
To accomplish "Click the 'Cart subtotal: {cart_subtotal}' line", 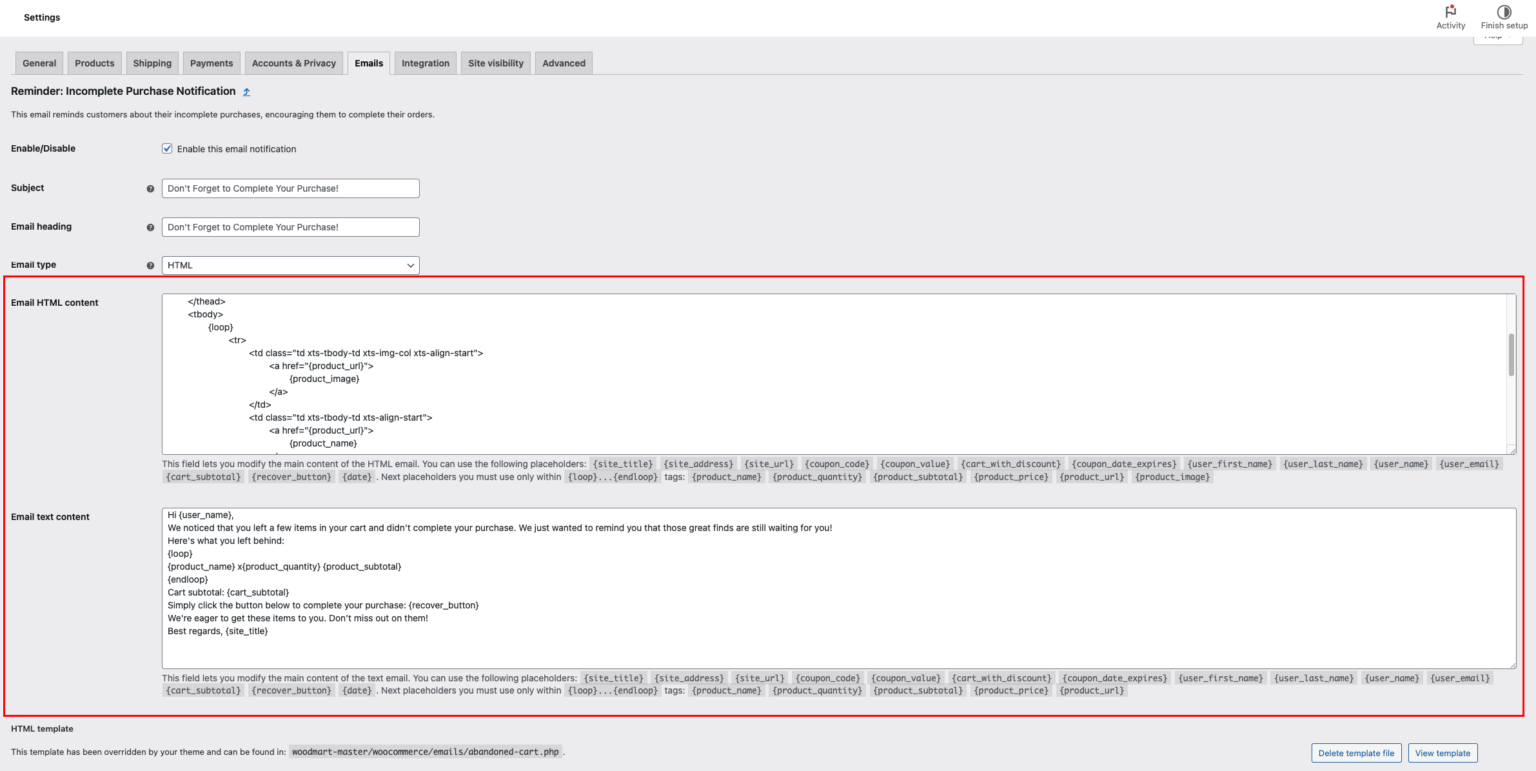I will click(228, 592).
